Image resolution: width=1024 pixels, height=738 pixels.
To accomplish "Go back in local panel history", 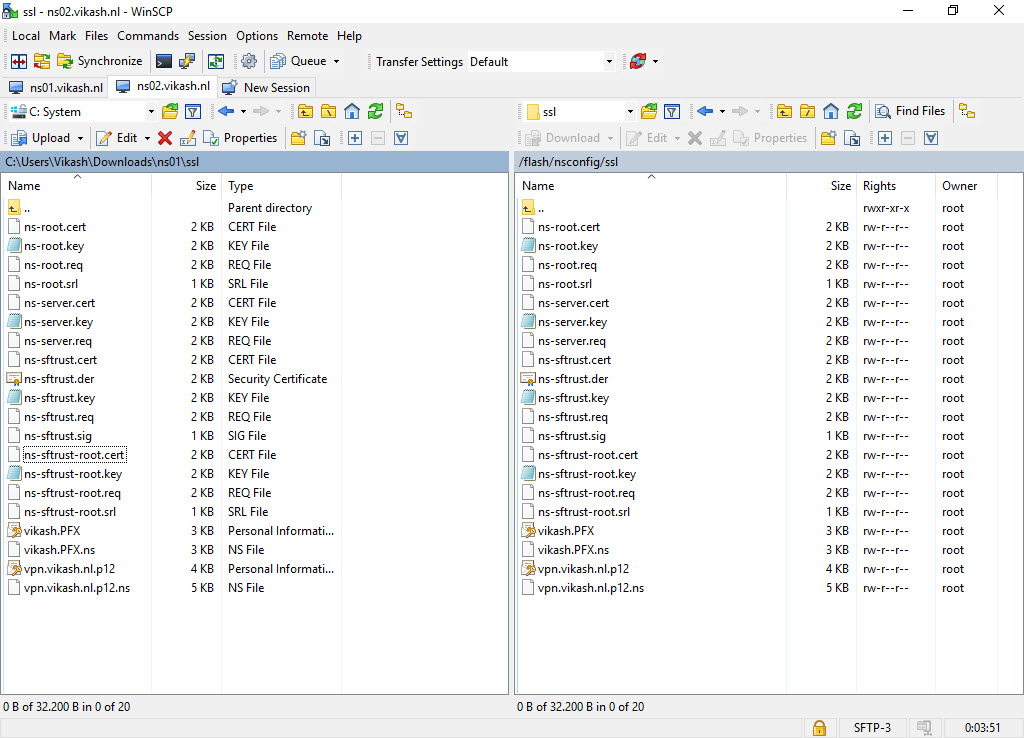I will (226, 112).
